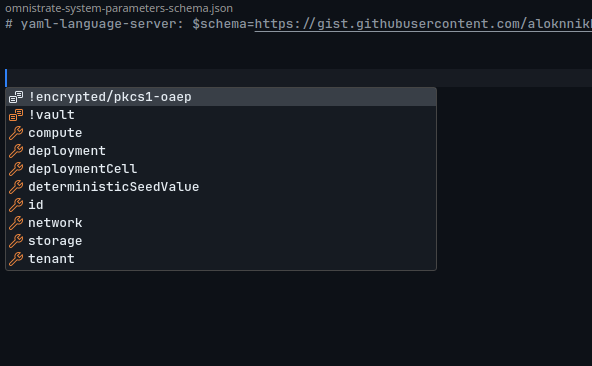Pick deploymentCell from the autocomplete list
This screenshot has height=366, width=592.
tap(221, 169)
